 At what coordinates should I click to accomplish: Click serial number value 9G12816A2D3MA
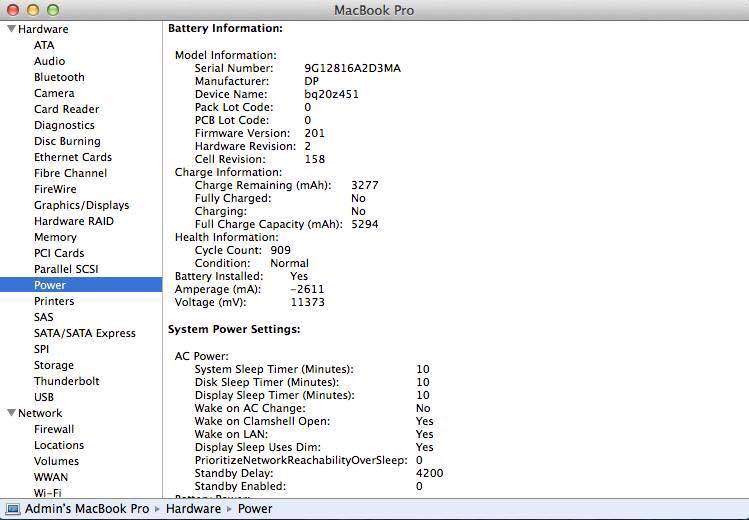click(x=353, y=68)
